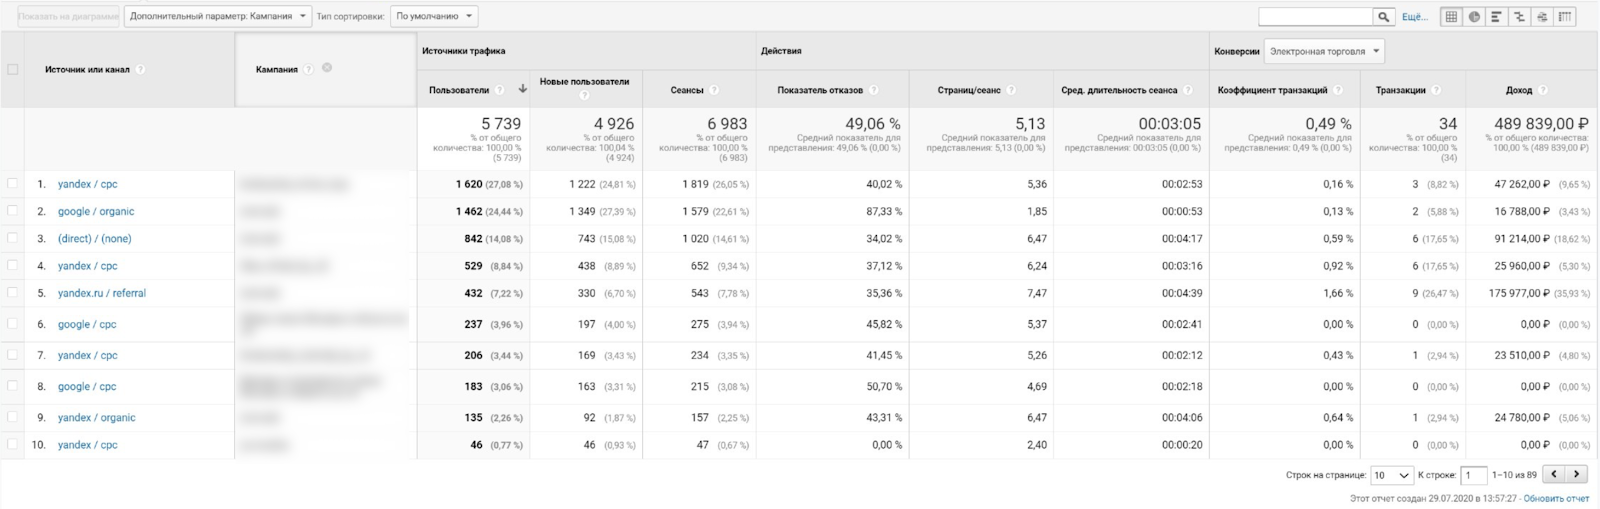Viewport: 1600px width, 509px height.
Task: Open the Дополнительный параметр: Кампания dropdown
Action: coord(217,16)
